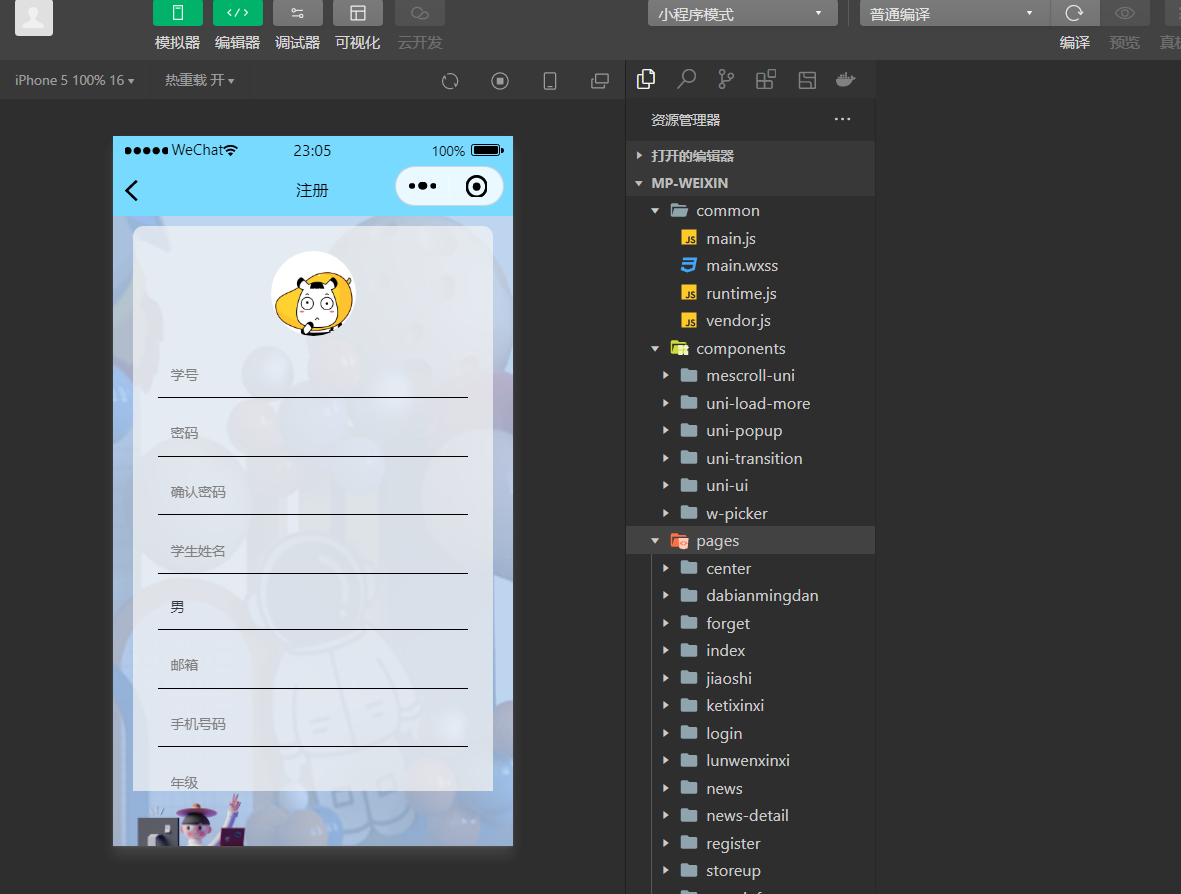Expand the mescroll-uni folder
This screenshot has height=894, width=1181.
coord(750,376)
